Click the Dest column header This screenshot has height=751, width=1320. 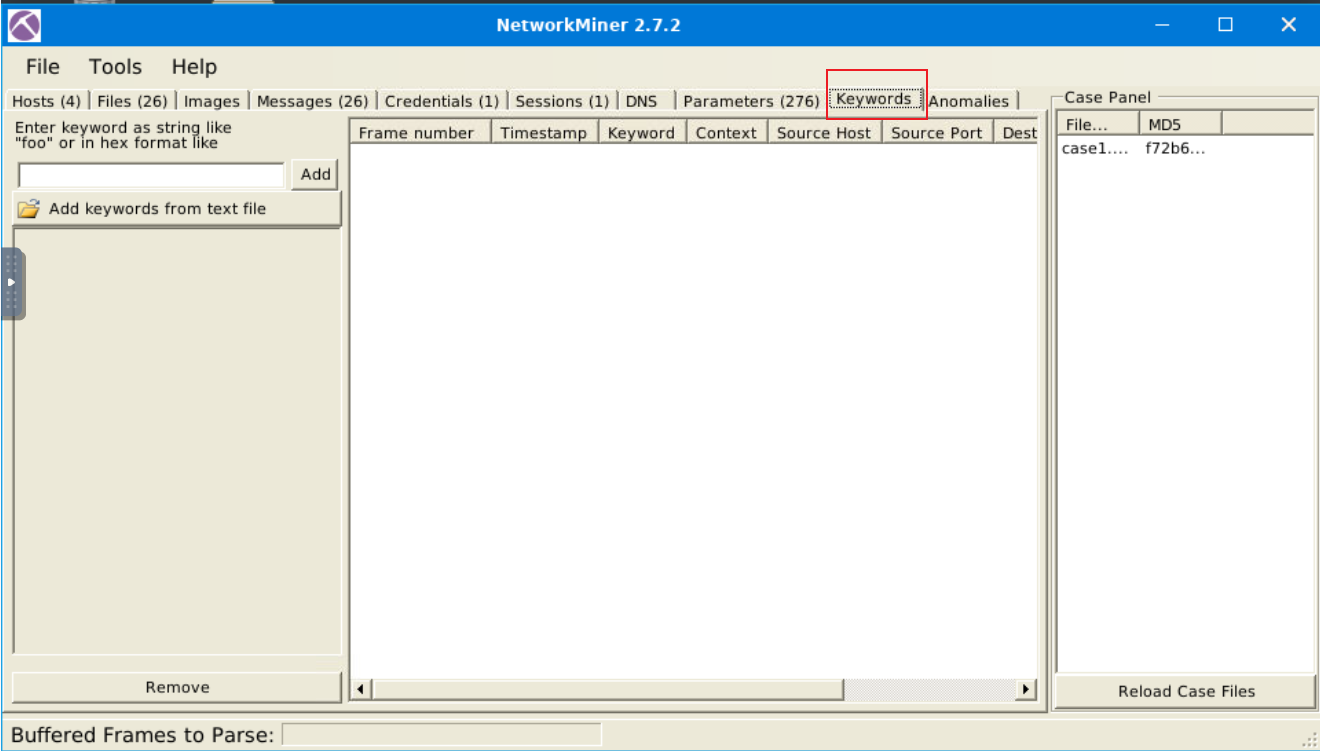click(x=1016, y=133)
